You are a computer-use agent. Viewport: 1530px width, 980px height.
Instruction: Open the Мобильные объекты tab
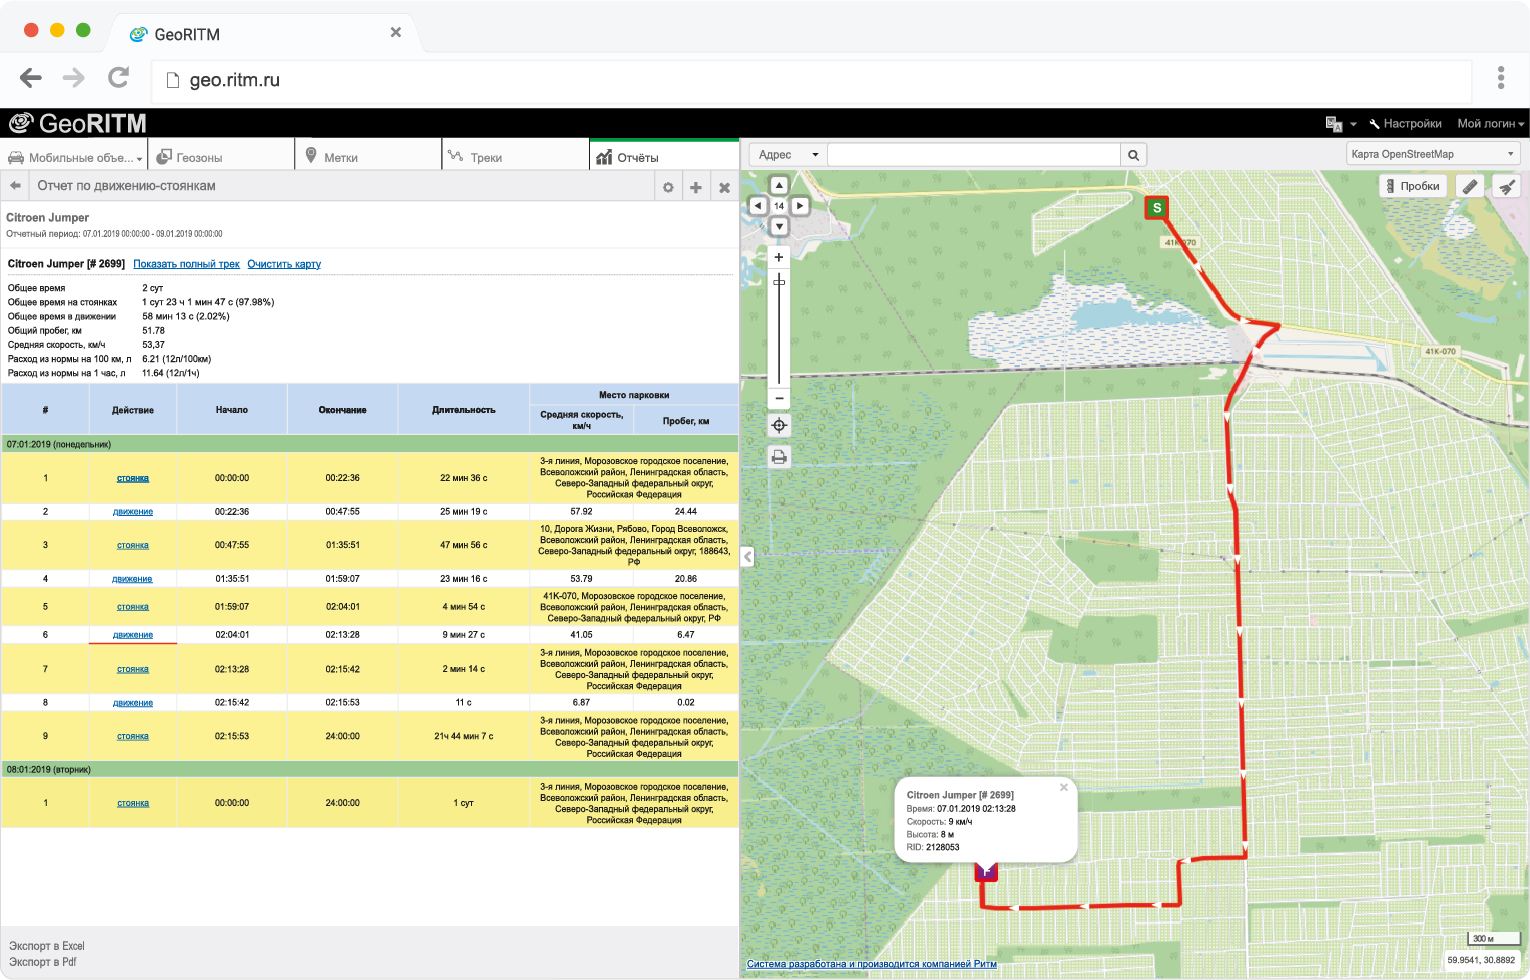[75, 157]
